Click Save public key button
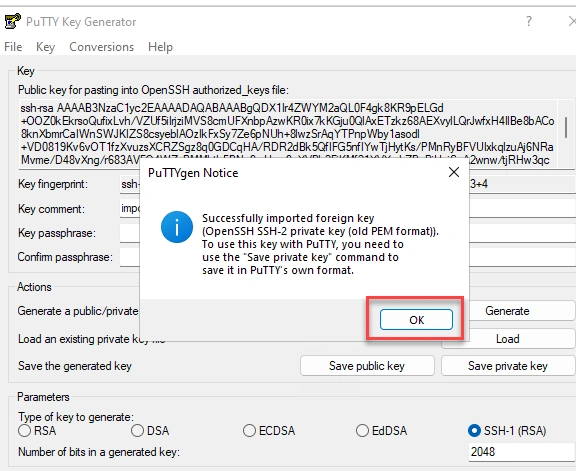The image size is (576, 471). (367, 366)
